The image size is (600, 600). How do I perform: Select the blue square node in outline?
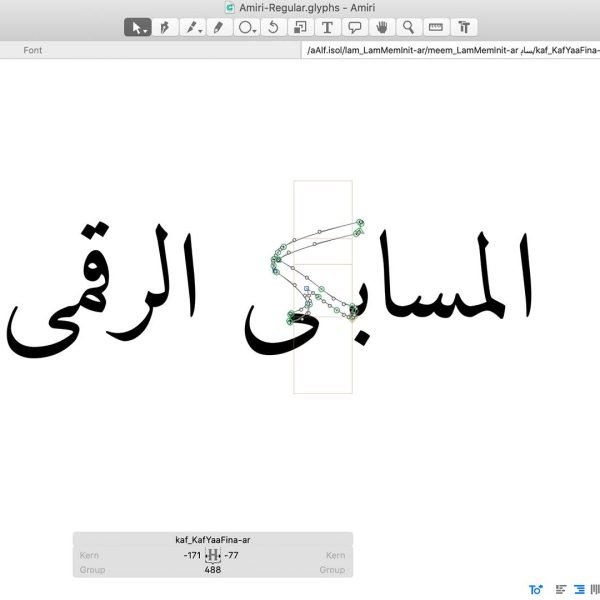(x=307, y=289)
